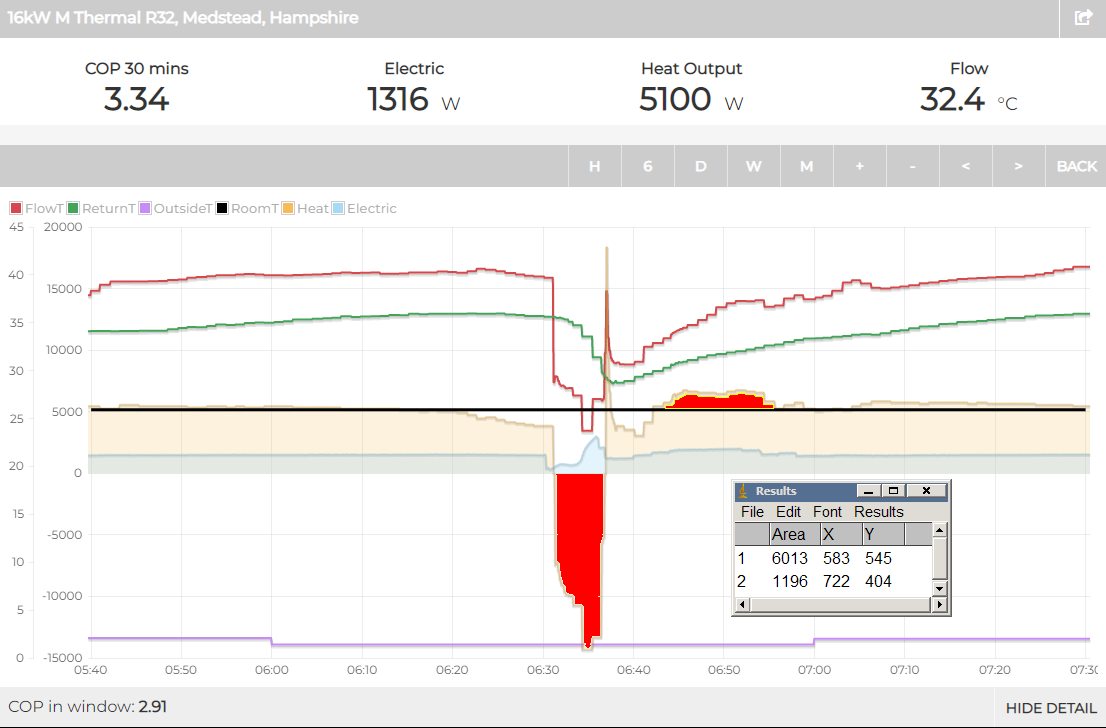Pan the chart right with the > button
This screenshot has width=1106, height=728.
[1018, 166]
